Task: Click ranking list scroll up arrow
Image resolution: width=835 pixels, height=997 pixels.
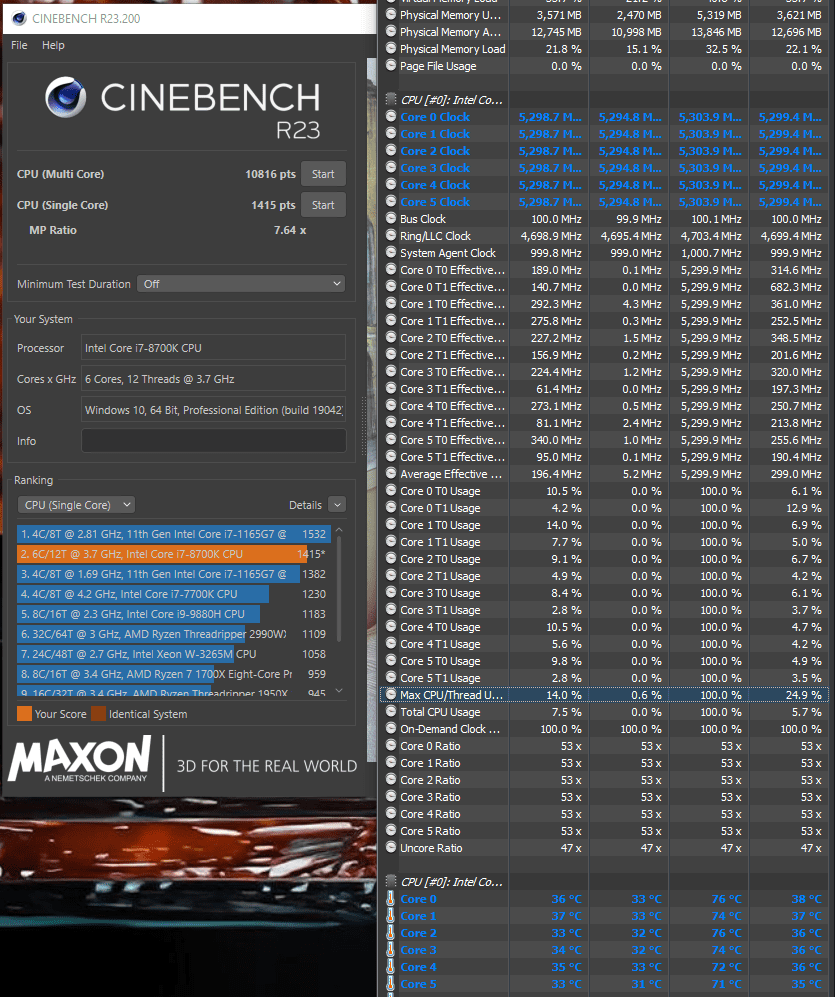Action: tap(339, 530)
